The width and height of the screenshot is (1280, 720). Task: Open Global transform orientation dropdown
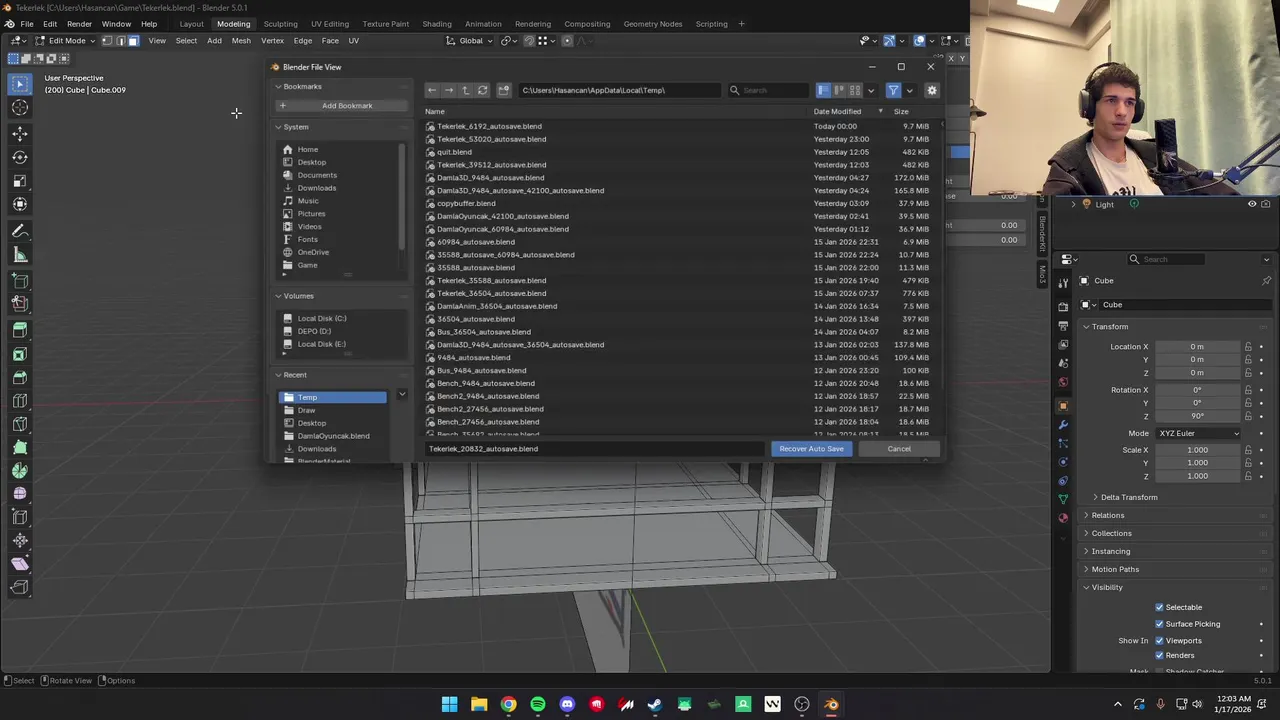pyautogui.click(x=471, y=41)
